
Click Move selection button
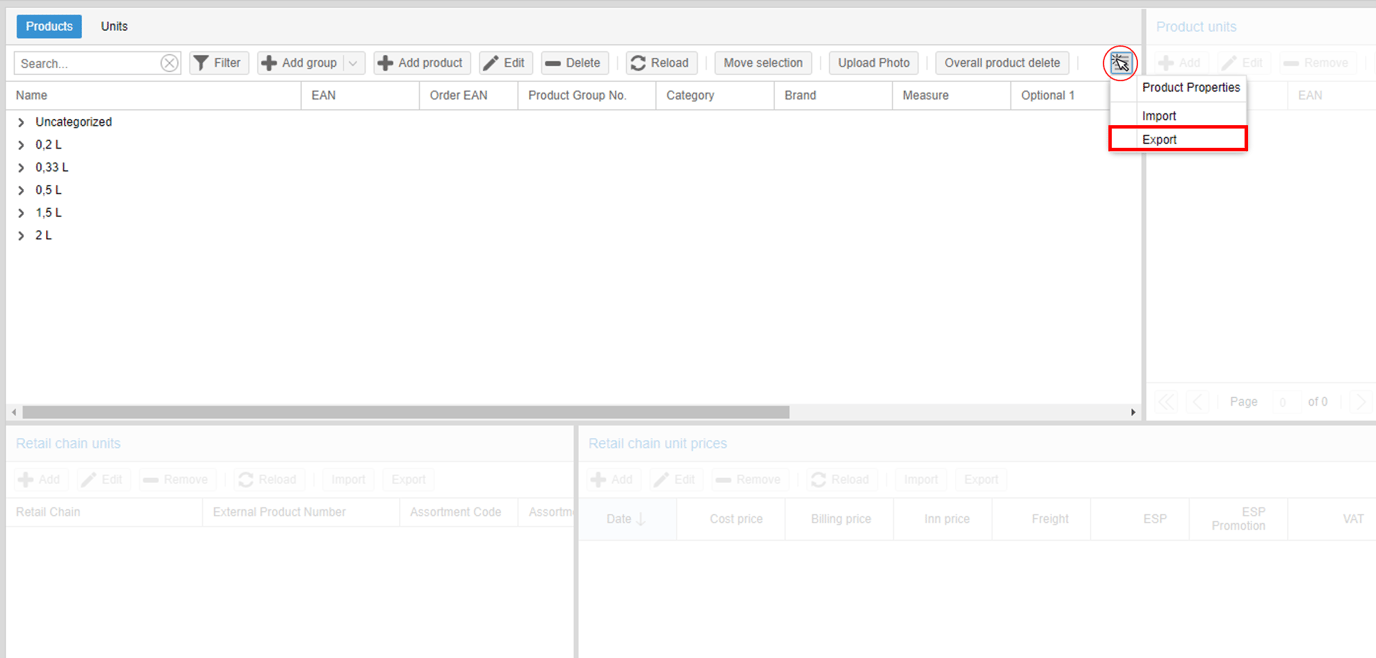763,63
